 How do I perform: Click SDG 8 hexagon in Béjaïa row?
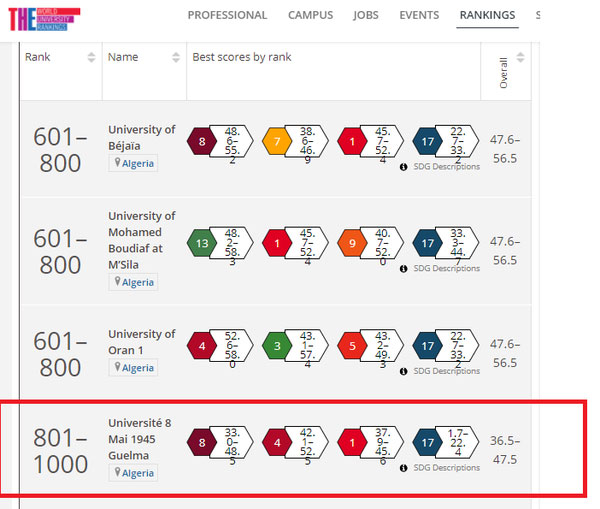[202, 141]
